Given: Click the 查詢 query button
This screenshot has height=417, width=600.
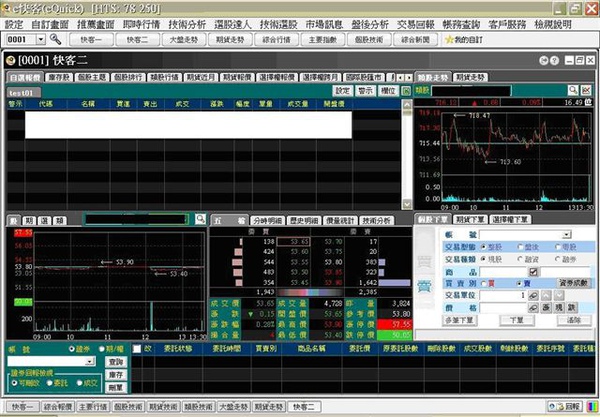Looking at the screenshot, I should click(116, 362).
